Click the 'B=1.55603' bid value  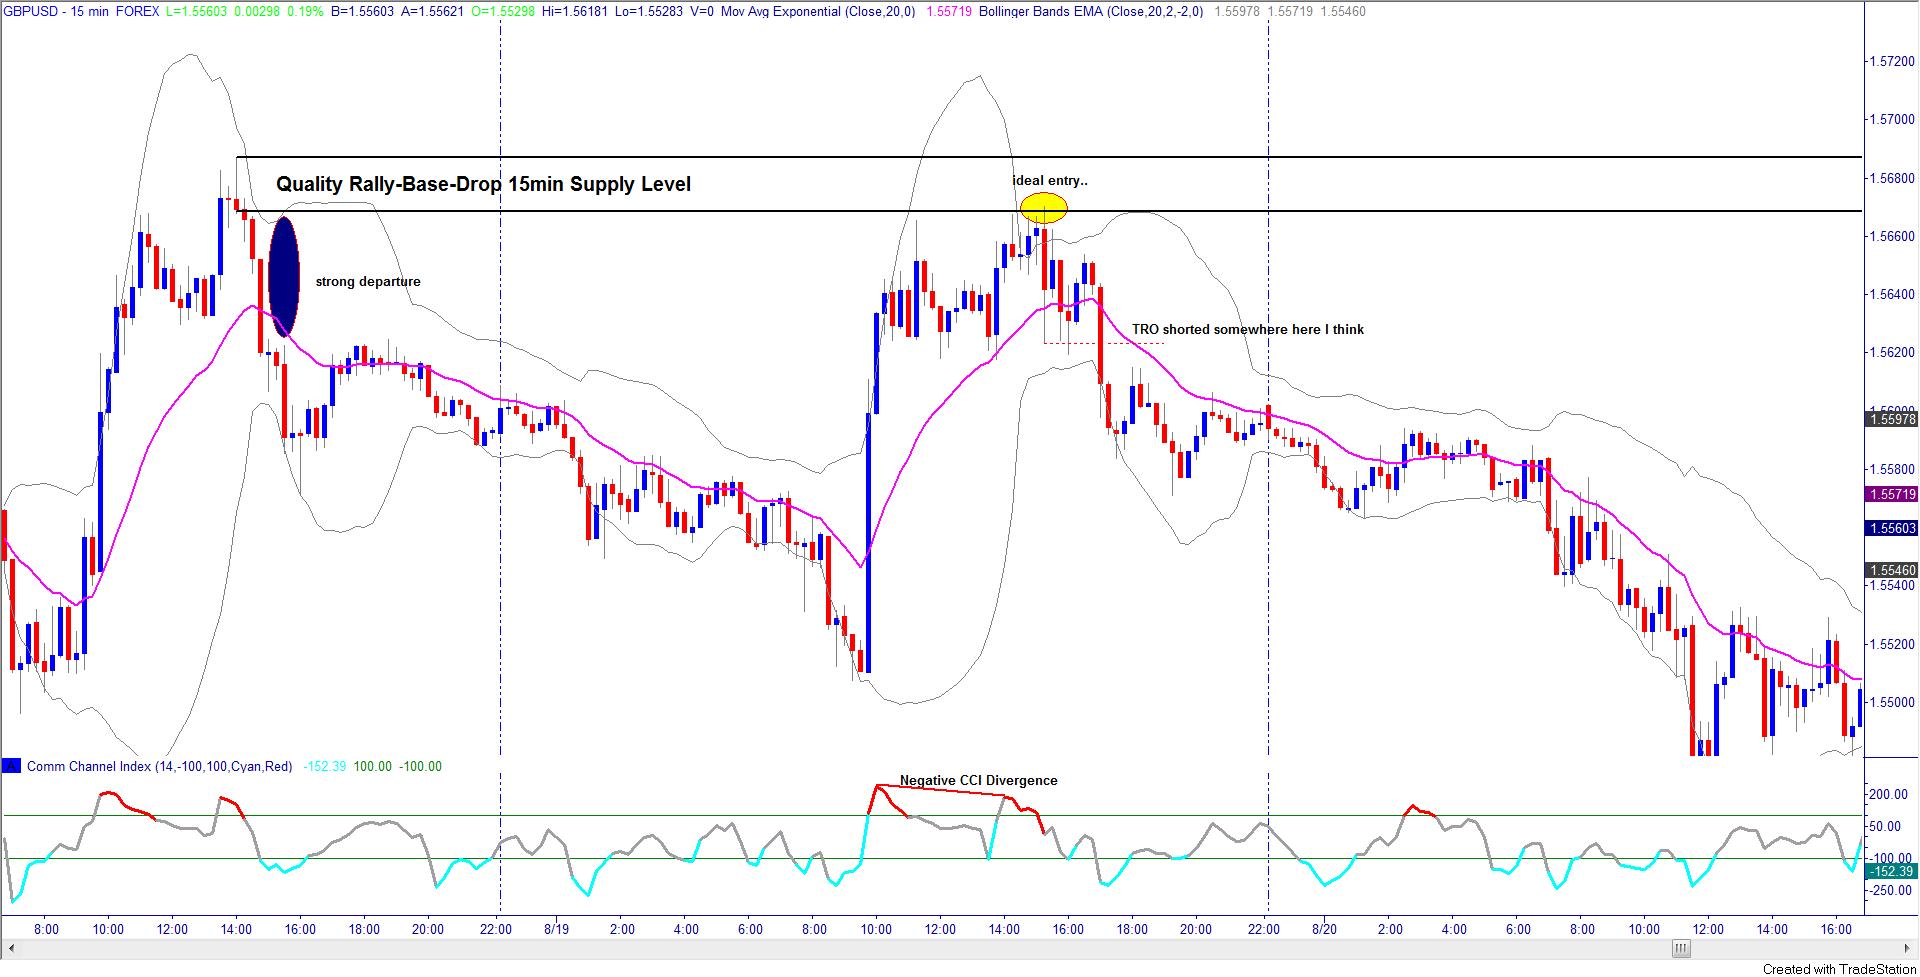coord(360,11)
